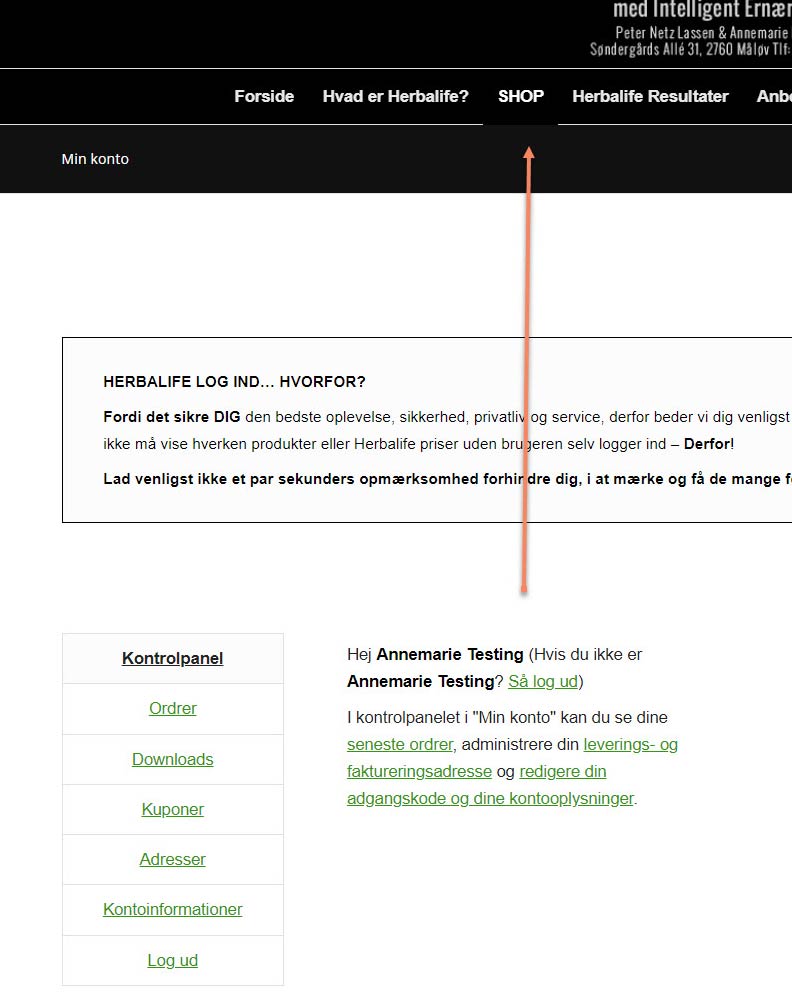Open the Ordrer account link
This screenshot has height=1004, width=792.
click(172, 708)
